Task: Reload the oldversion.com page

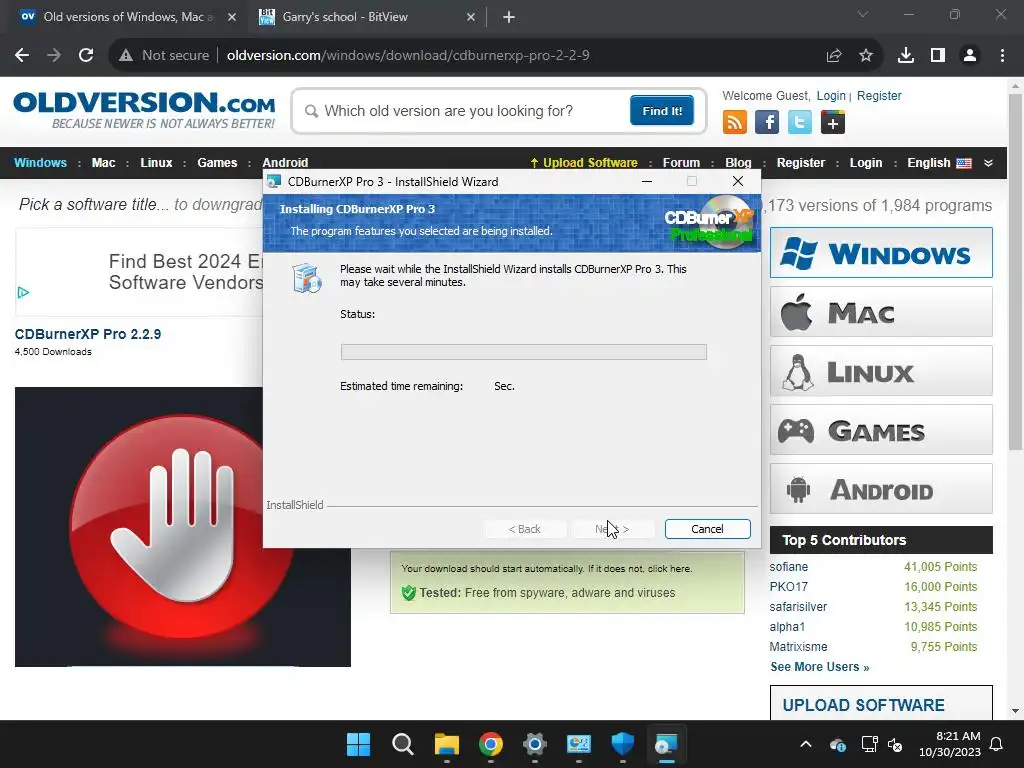Action: [x=86, y=56]
